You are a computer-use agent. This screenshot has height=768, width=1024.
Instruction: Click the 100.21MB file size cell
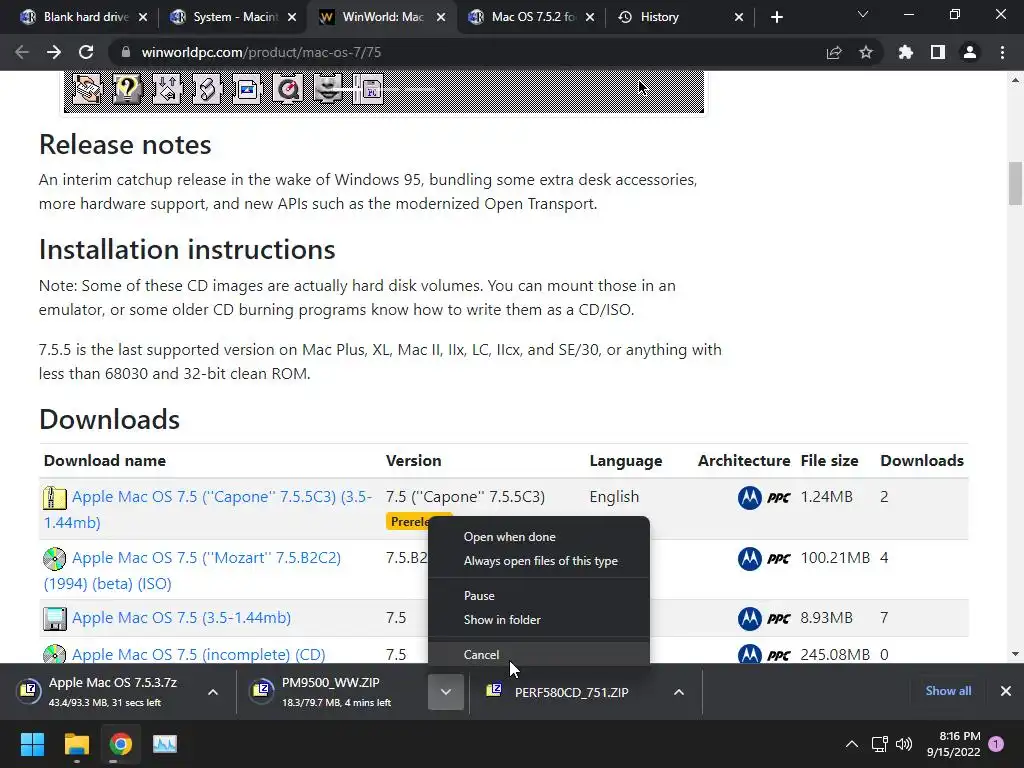pyautogui.click(x=835, y=558)
